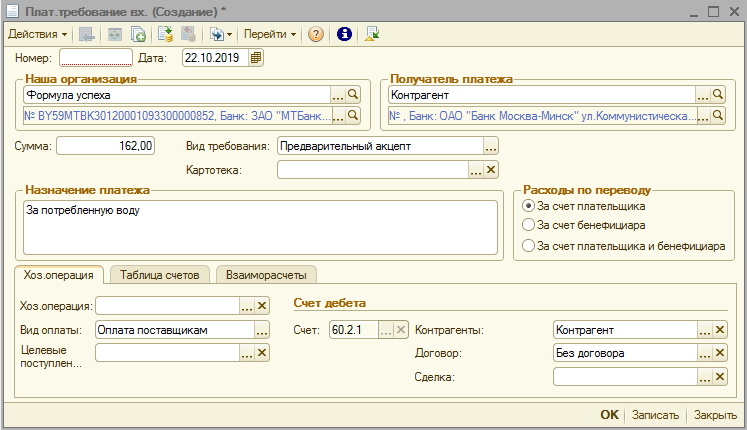Open the Взаиморасчеты tab
747x430 pixels.
[267, 274]
